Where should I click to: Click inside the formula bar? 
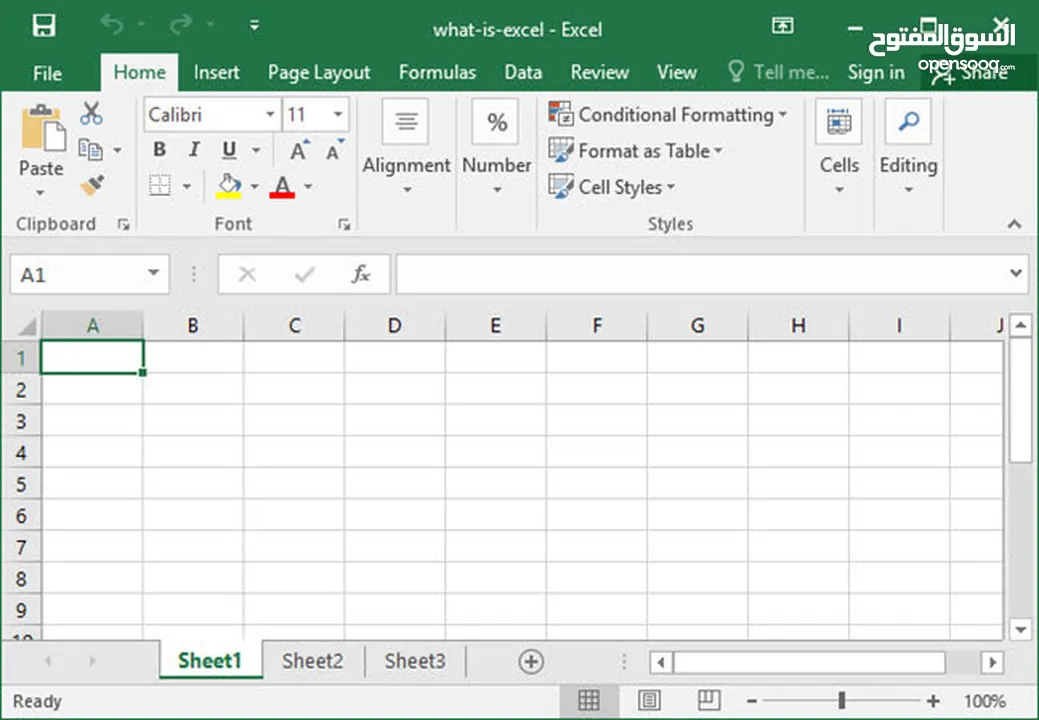pos(701,274)
